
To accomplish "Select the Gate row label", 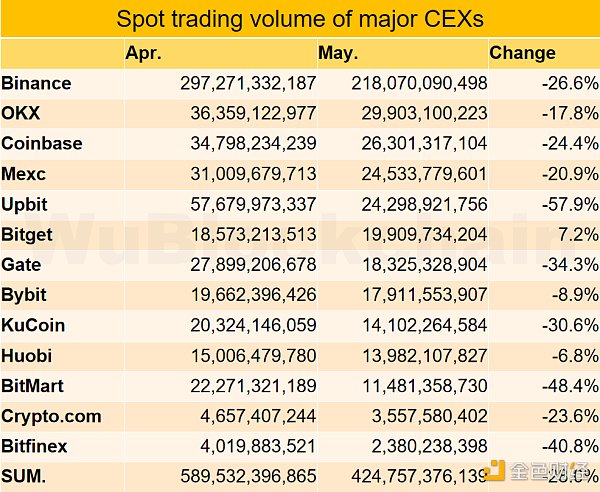I will click(23, 265).
